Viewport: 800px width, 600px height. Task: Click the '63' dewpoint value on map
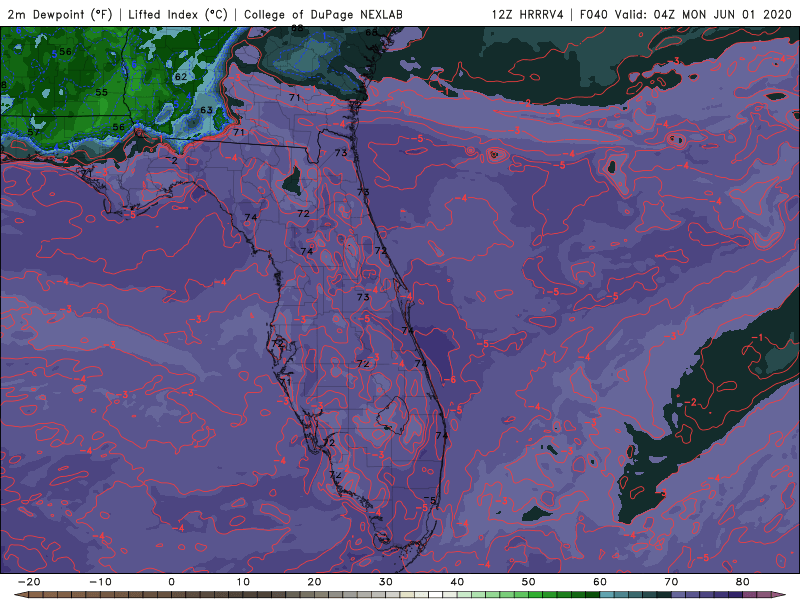(x=206, y=110)
